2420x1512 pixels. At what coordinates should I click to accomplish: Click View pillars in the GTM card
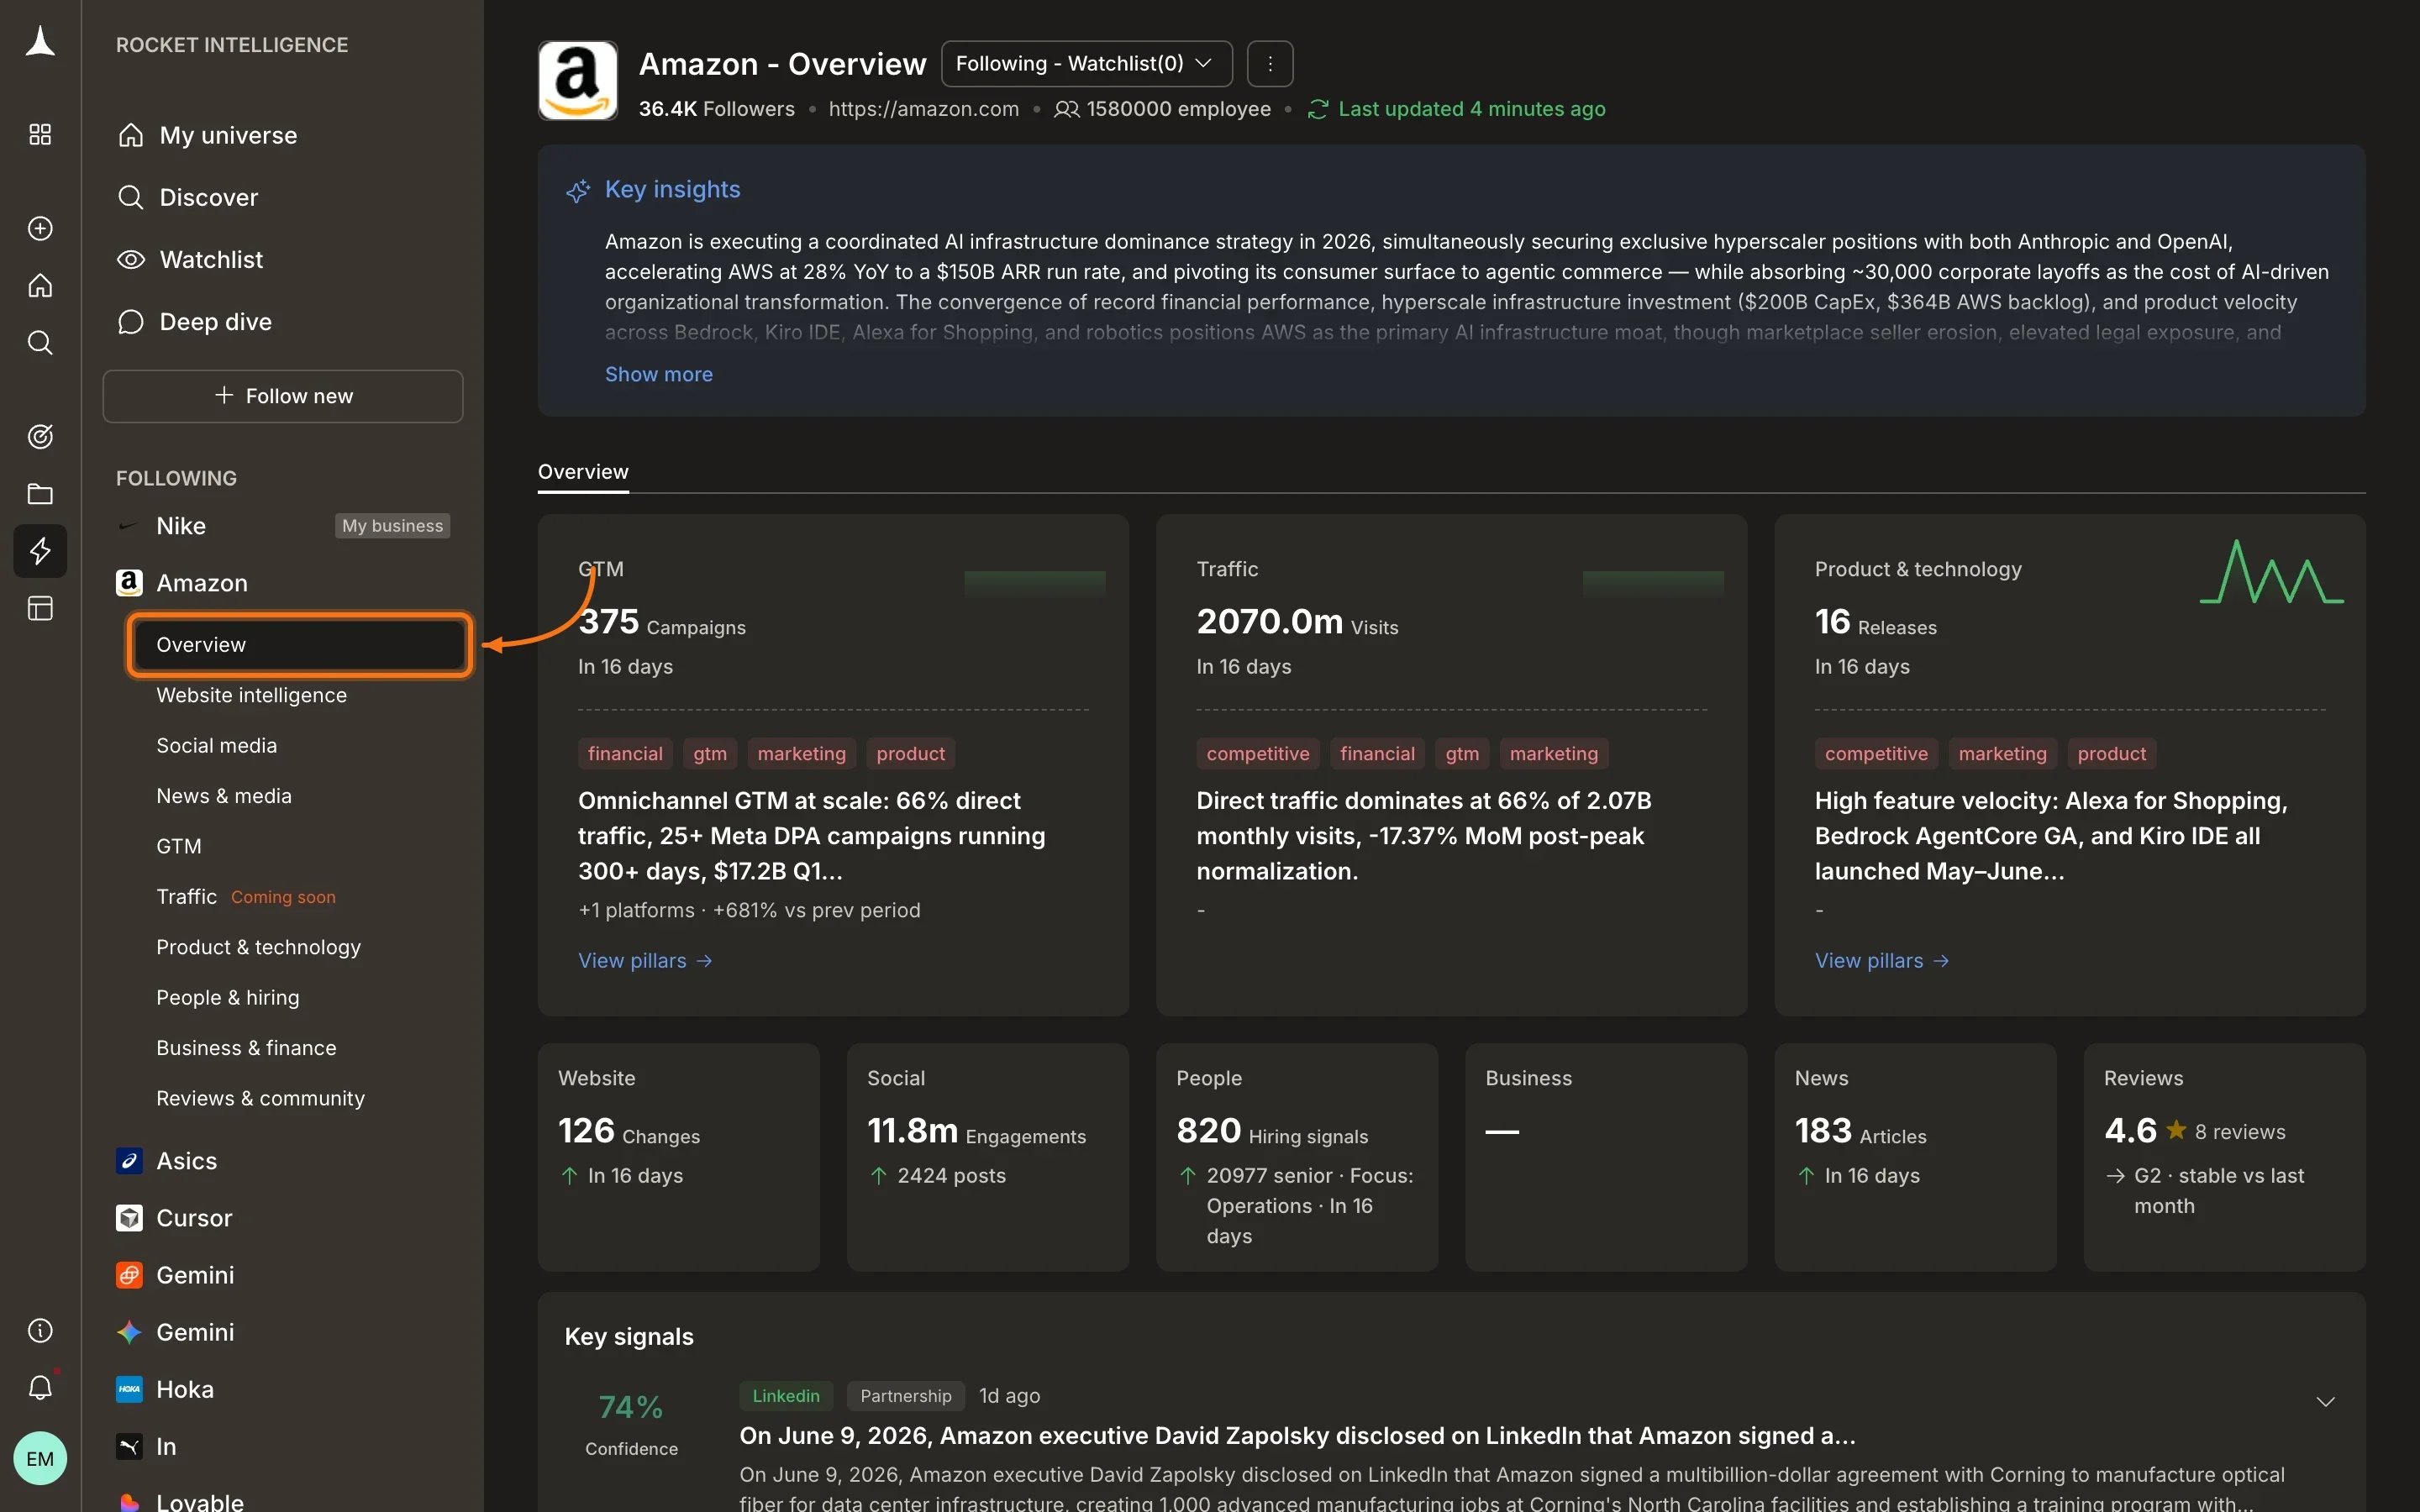[645, 961]
